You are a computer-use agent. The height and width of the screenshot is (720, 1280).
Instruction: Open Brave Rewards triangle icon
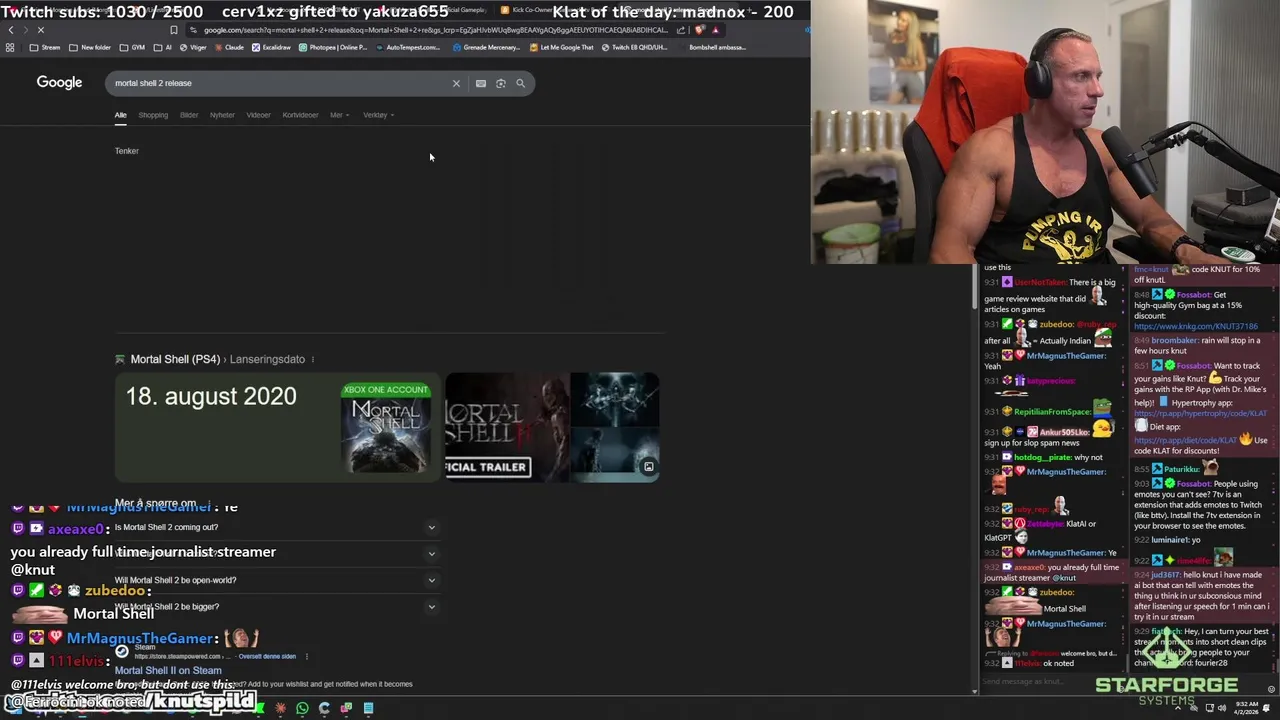coord(715,30)
